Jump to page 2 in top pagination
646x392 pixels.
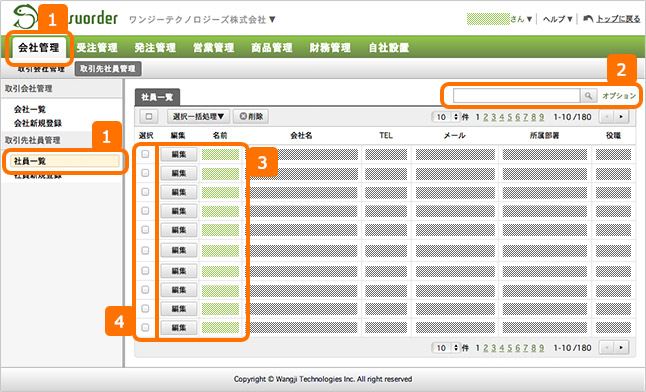click(x=485, y=117)
